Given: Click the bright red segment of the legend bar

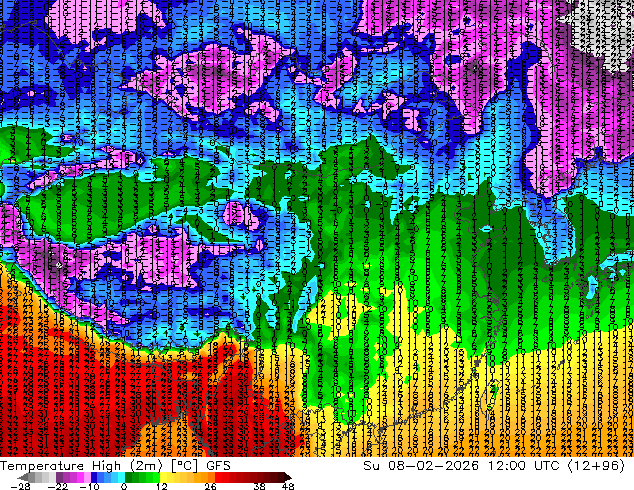Looking at the screenshot, I should click(x=218, y=477).
